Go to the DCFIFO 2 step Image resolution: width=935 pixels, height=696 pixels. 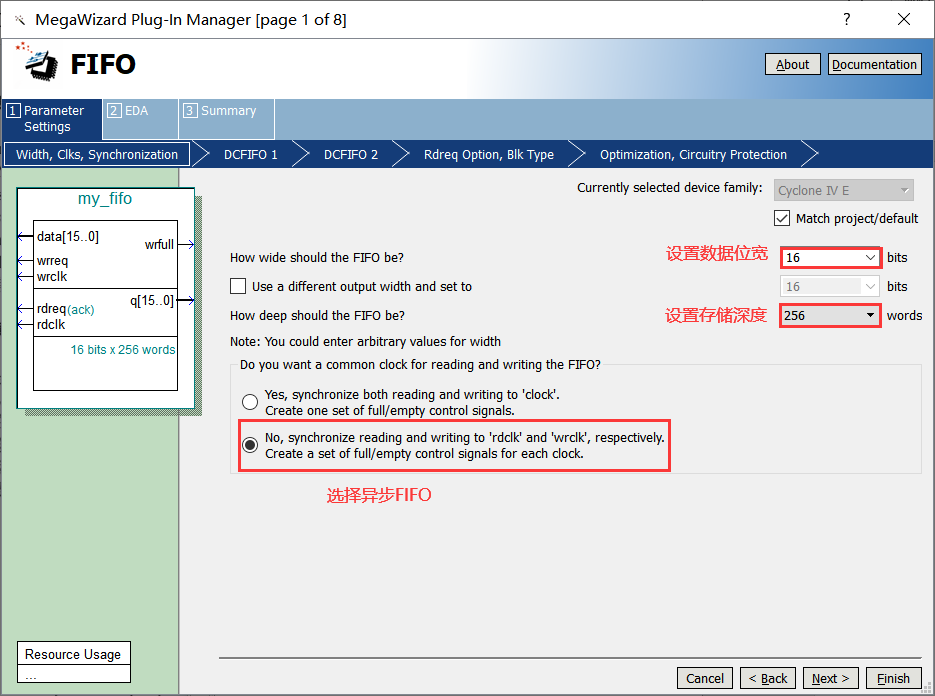point(351,154)
